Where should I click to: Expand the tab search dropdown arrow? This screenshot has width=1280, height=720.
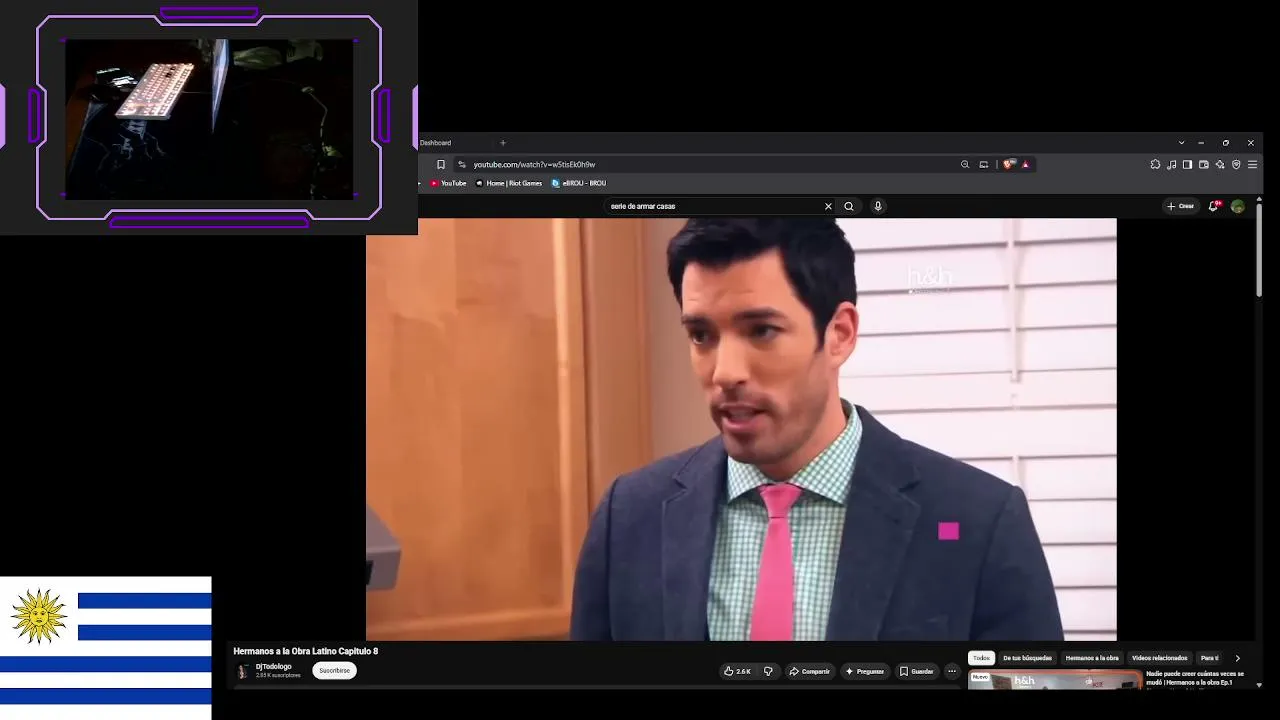click(1181, 143)
